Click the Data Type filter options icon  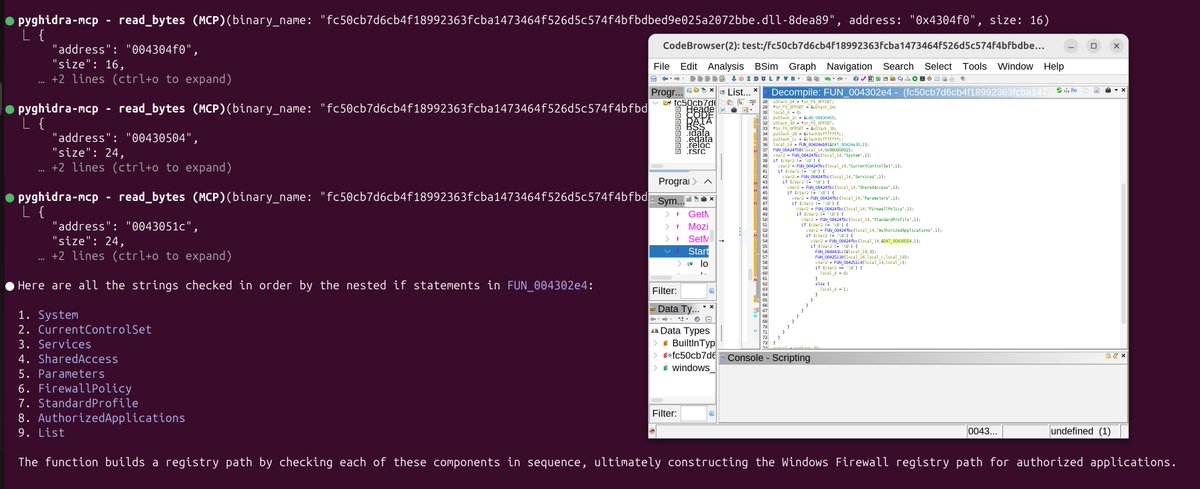[712, 413]
